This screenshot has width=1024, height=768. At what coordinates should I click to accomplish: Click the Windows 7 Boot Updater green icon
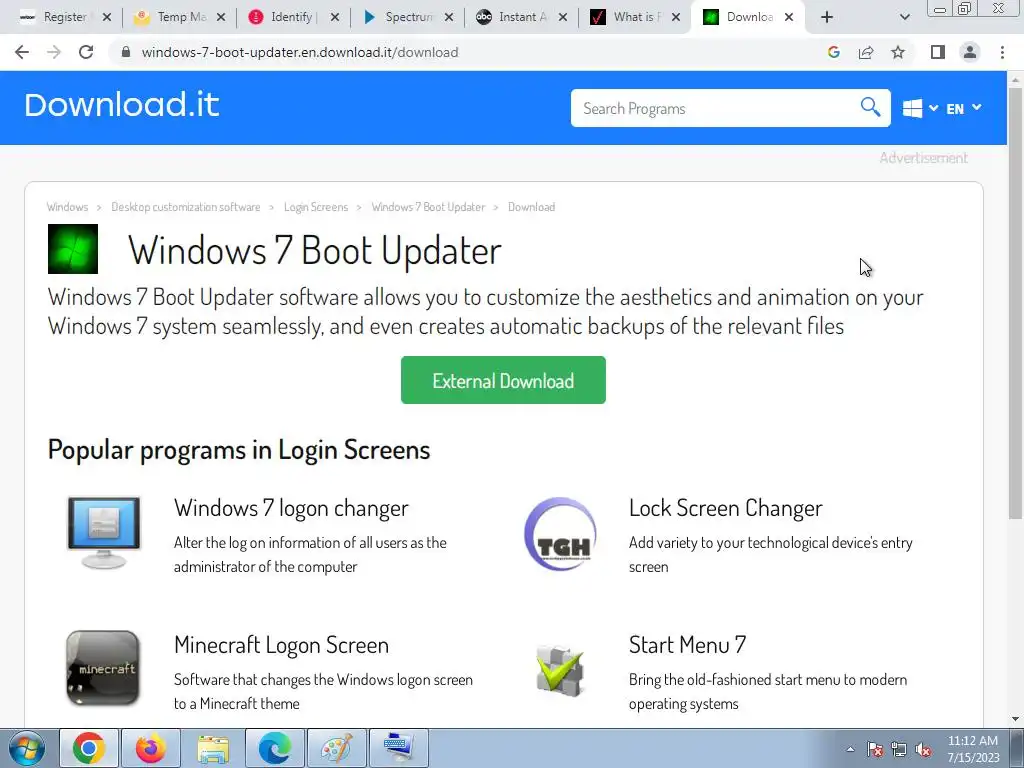72,249
